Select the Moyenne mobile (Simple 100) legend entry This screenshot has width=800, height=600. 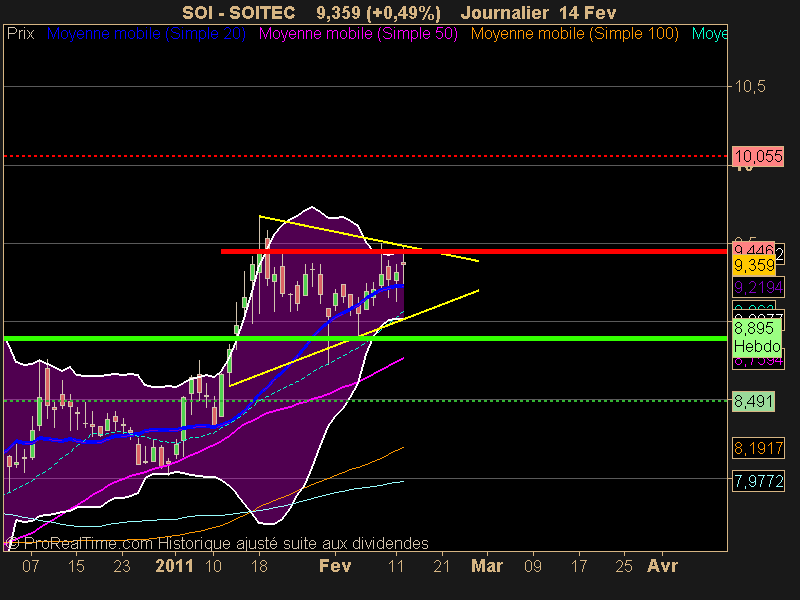click(x=574, y=34)
